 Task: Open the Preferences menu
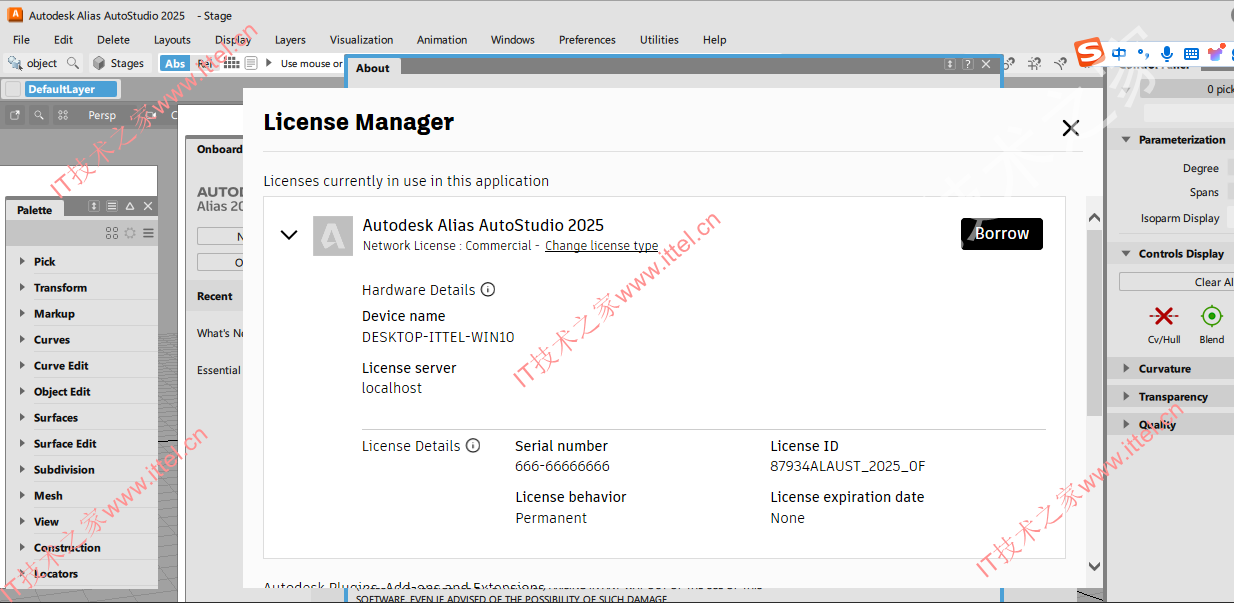click(587, 40)
